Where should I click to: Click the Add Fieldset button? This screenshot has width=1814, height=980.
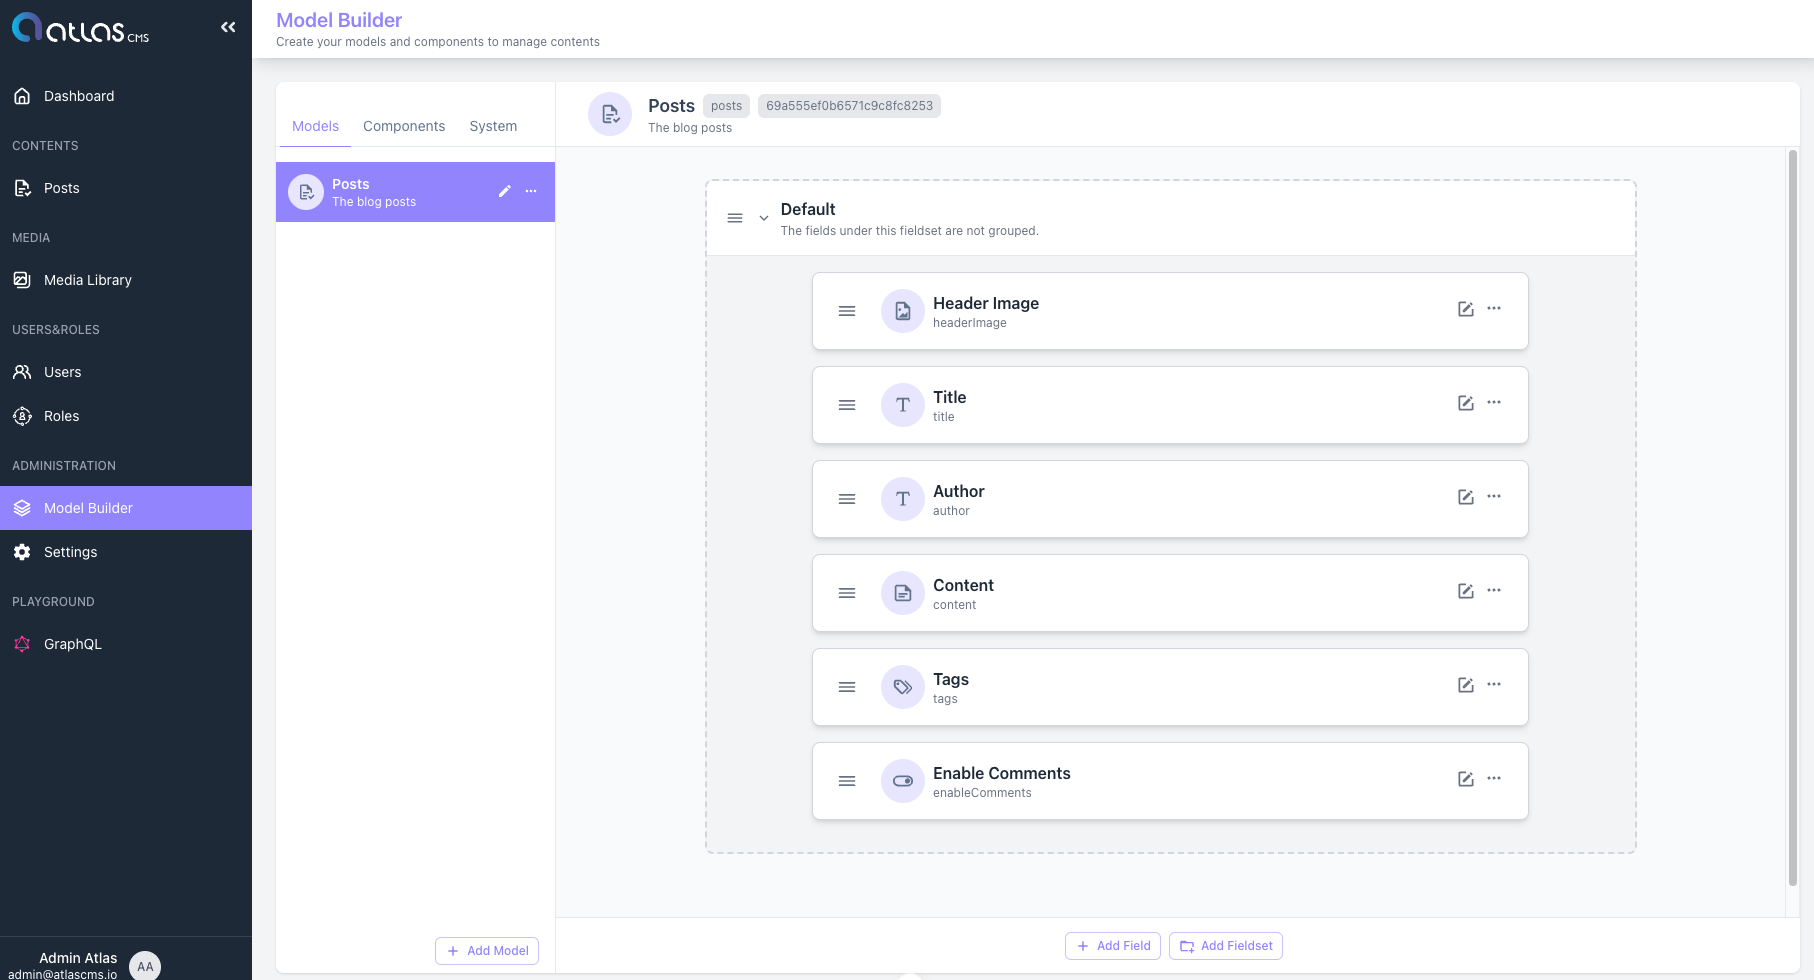1226,945
